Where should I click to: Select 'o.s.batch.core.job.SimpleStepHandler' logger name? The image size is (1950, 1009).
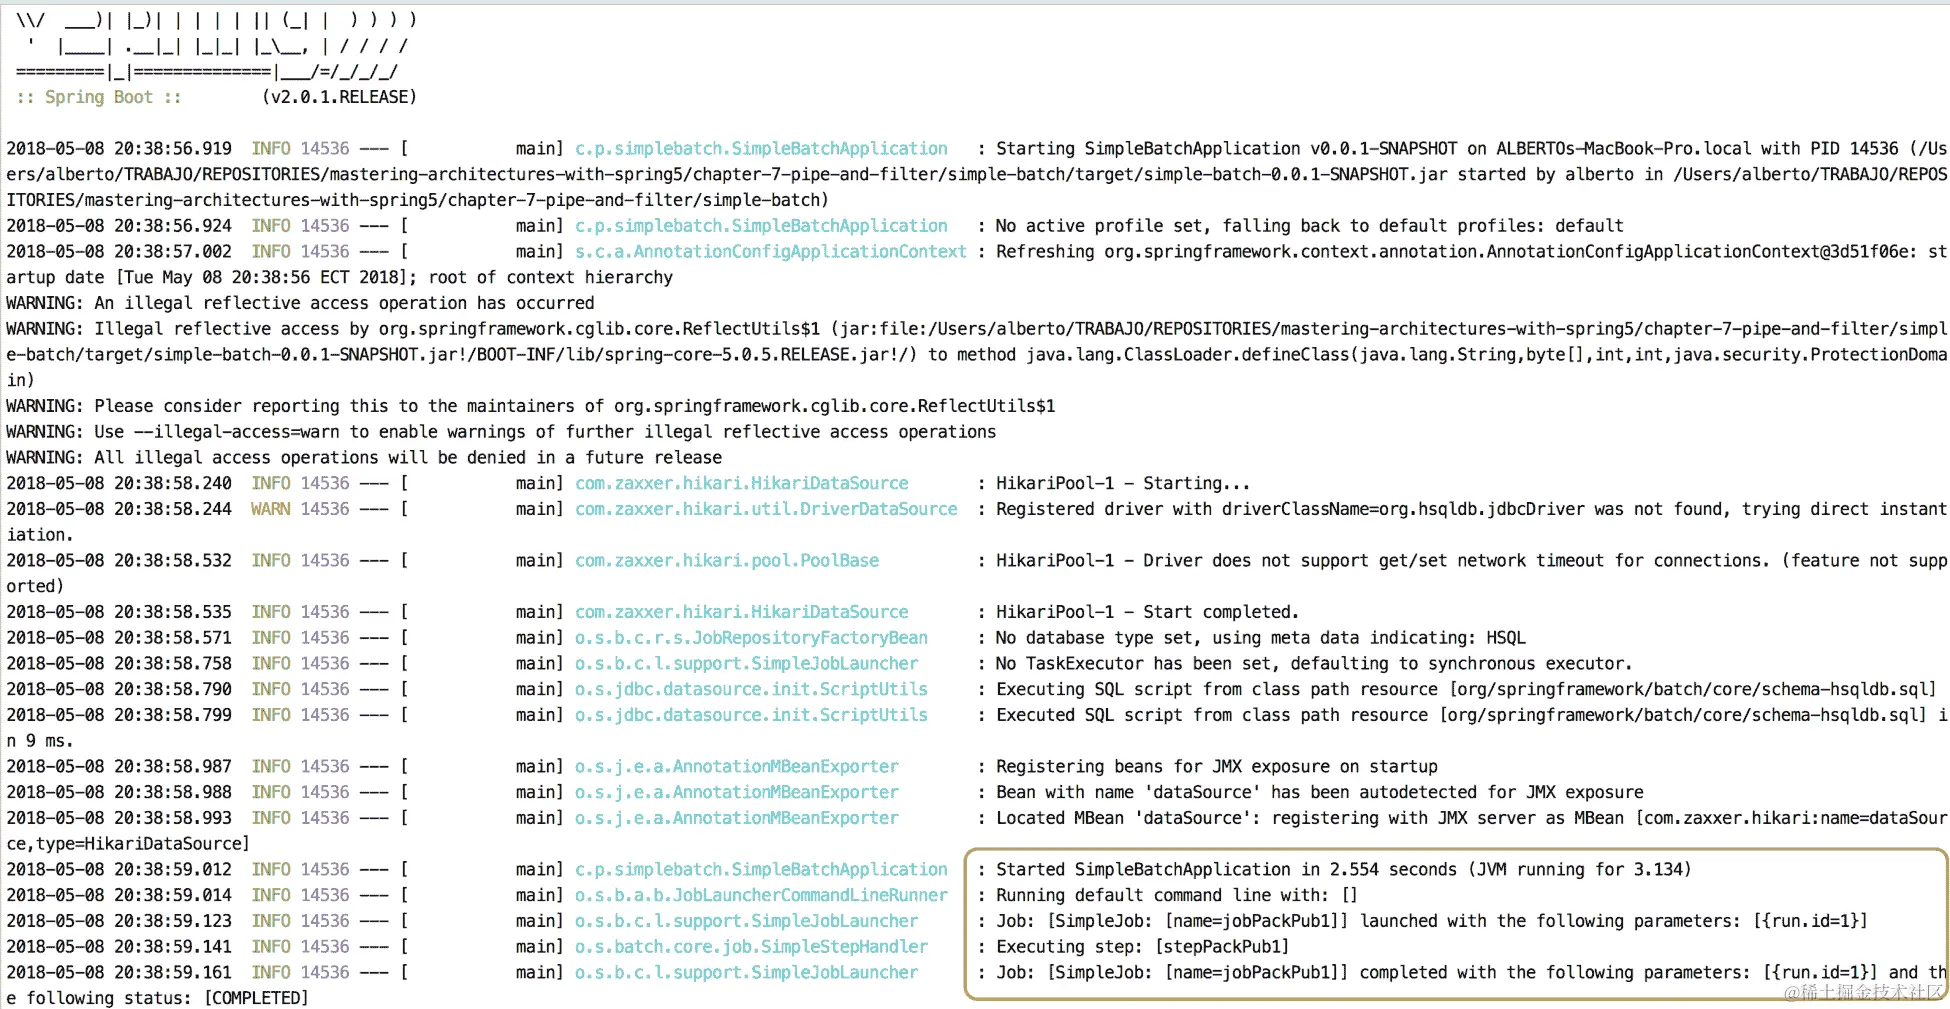click(x=751, y=947)
